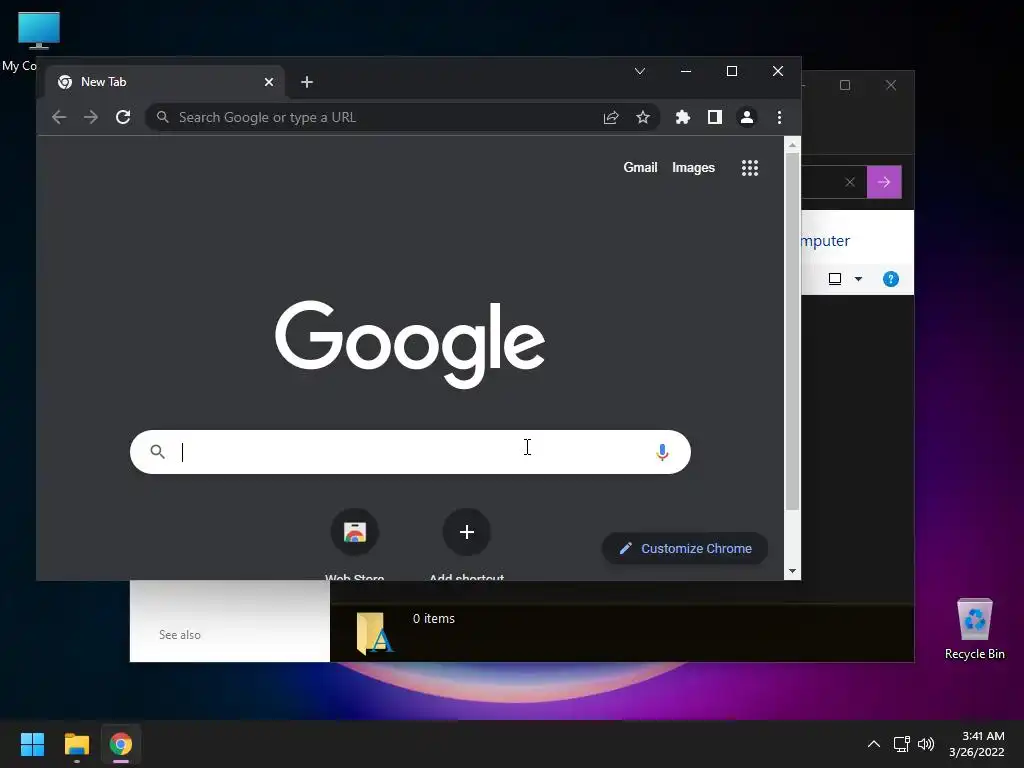Reload the page in Chrome
Screen dimensions: 1024x768
coord(123,118)
